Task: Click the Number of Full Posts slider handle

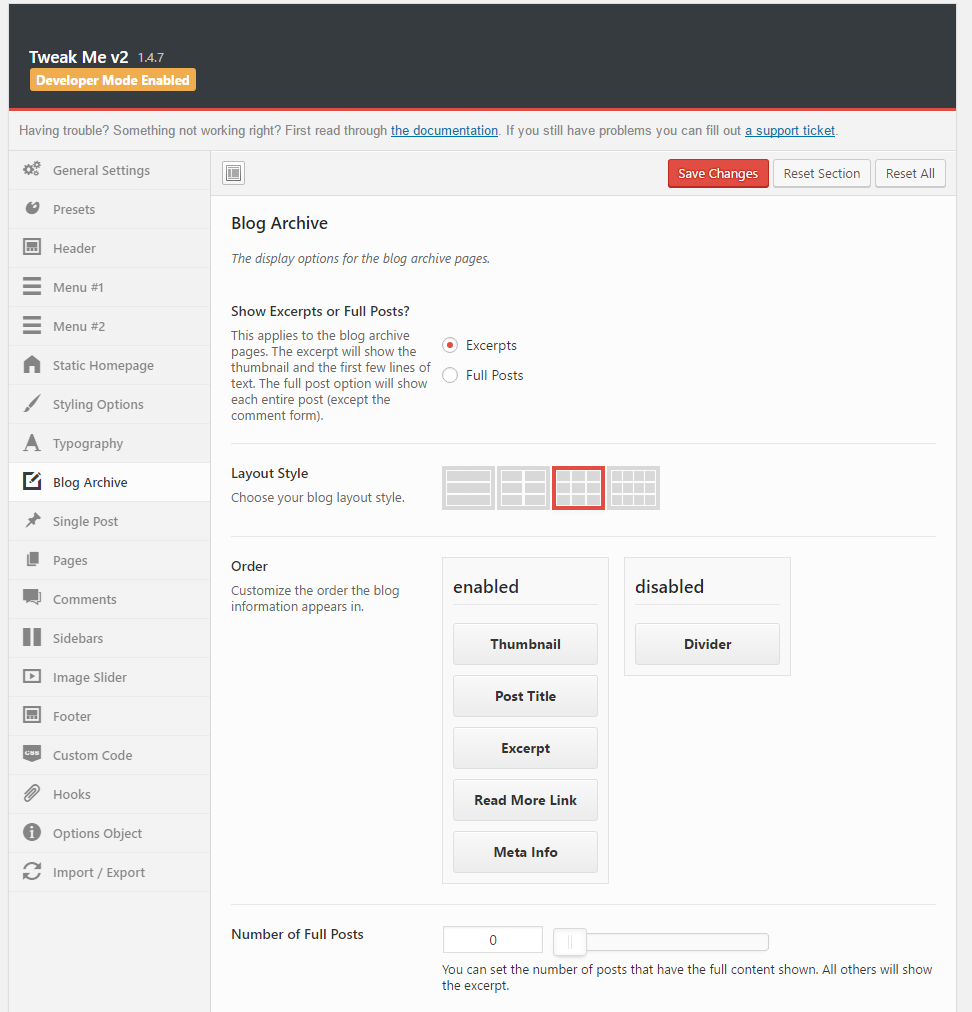Action: [x=570, y=941]
